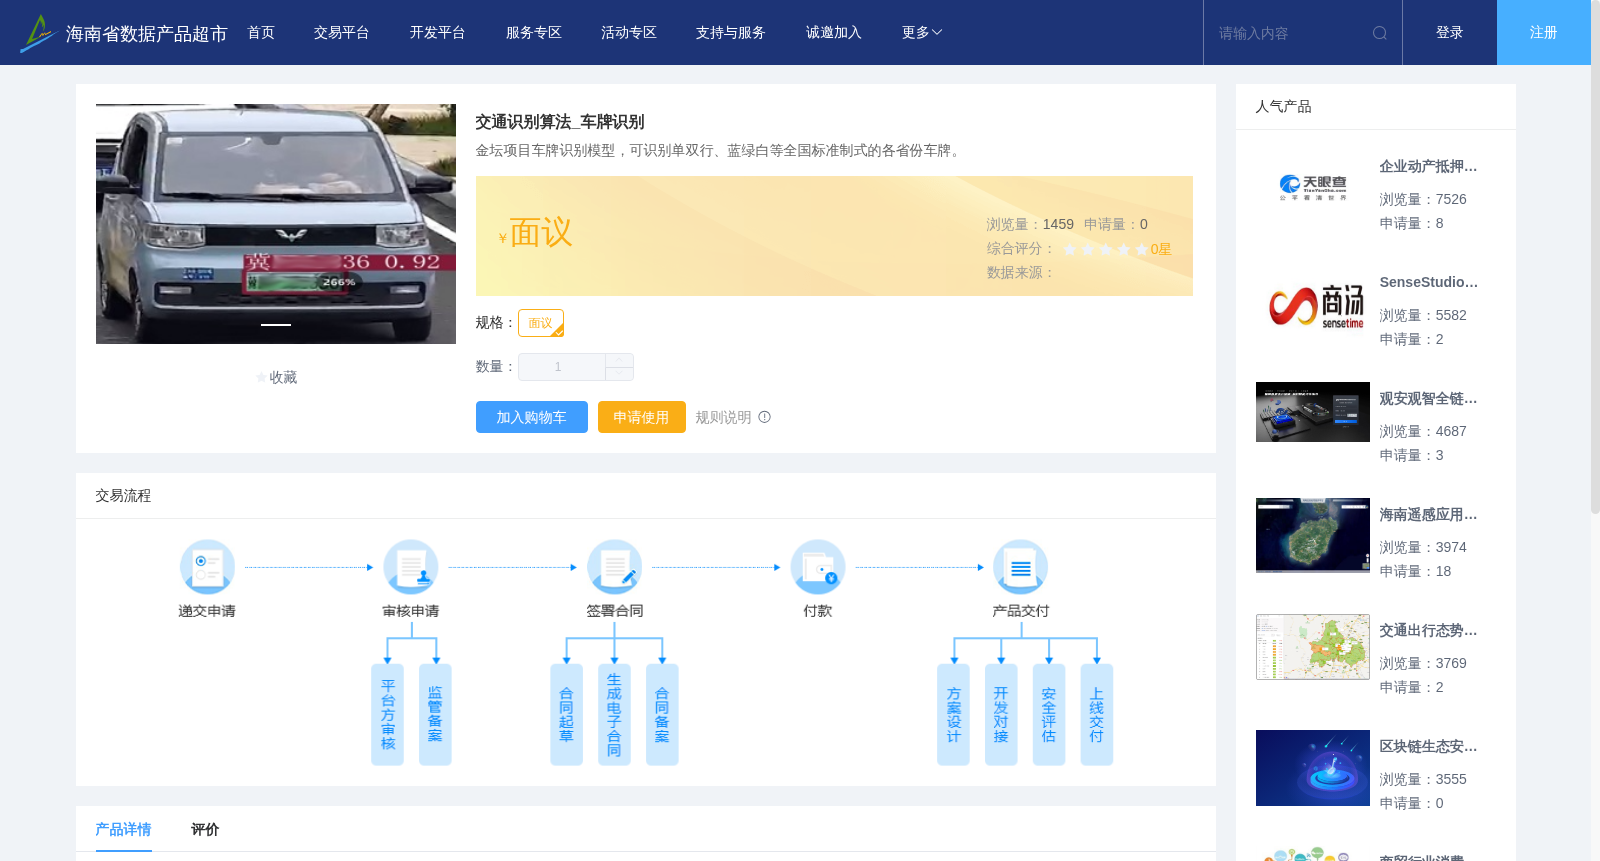Open the 观安观智全链 product thumbnail
The height and width of the screenshot is (861, 1600).
[1313, 412]
